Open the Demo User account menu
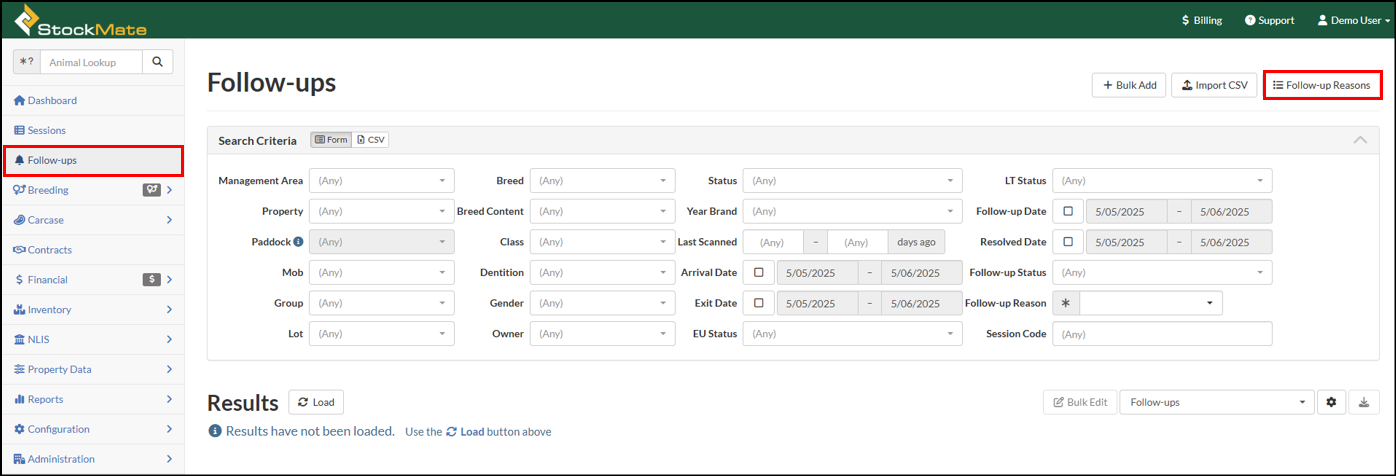This screenshot has width=1396, height=476. pyautogui.click(x=1354, y=20)
